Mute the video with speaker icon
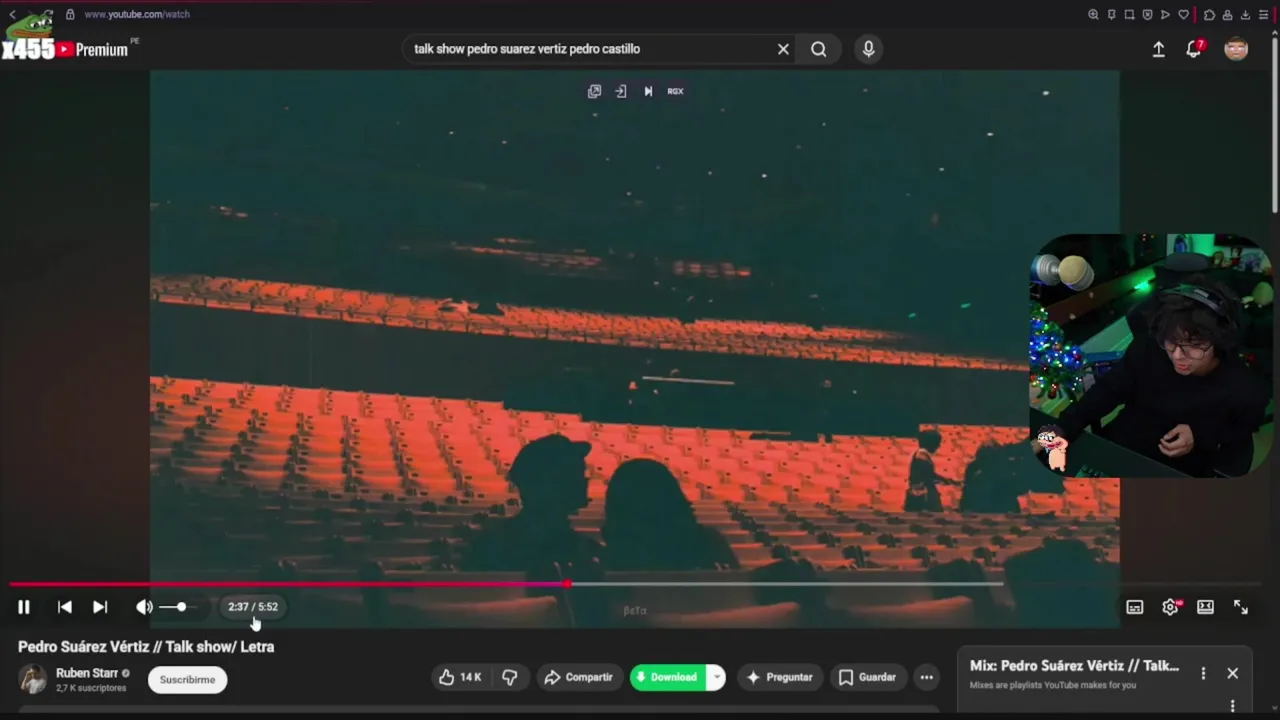1280x720 pixels. click(x=145, y=607)
